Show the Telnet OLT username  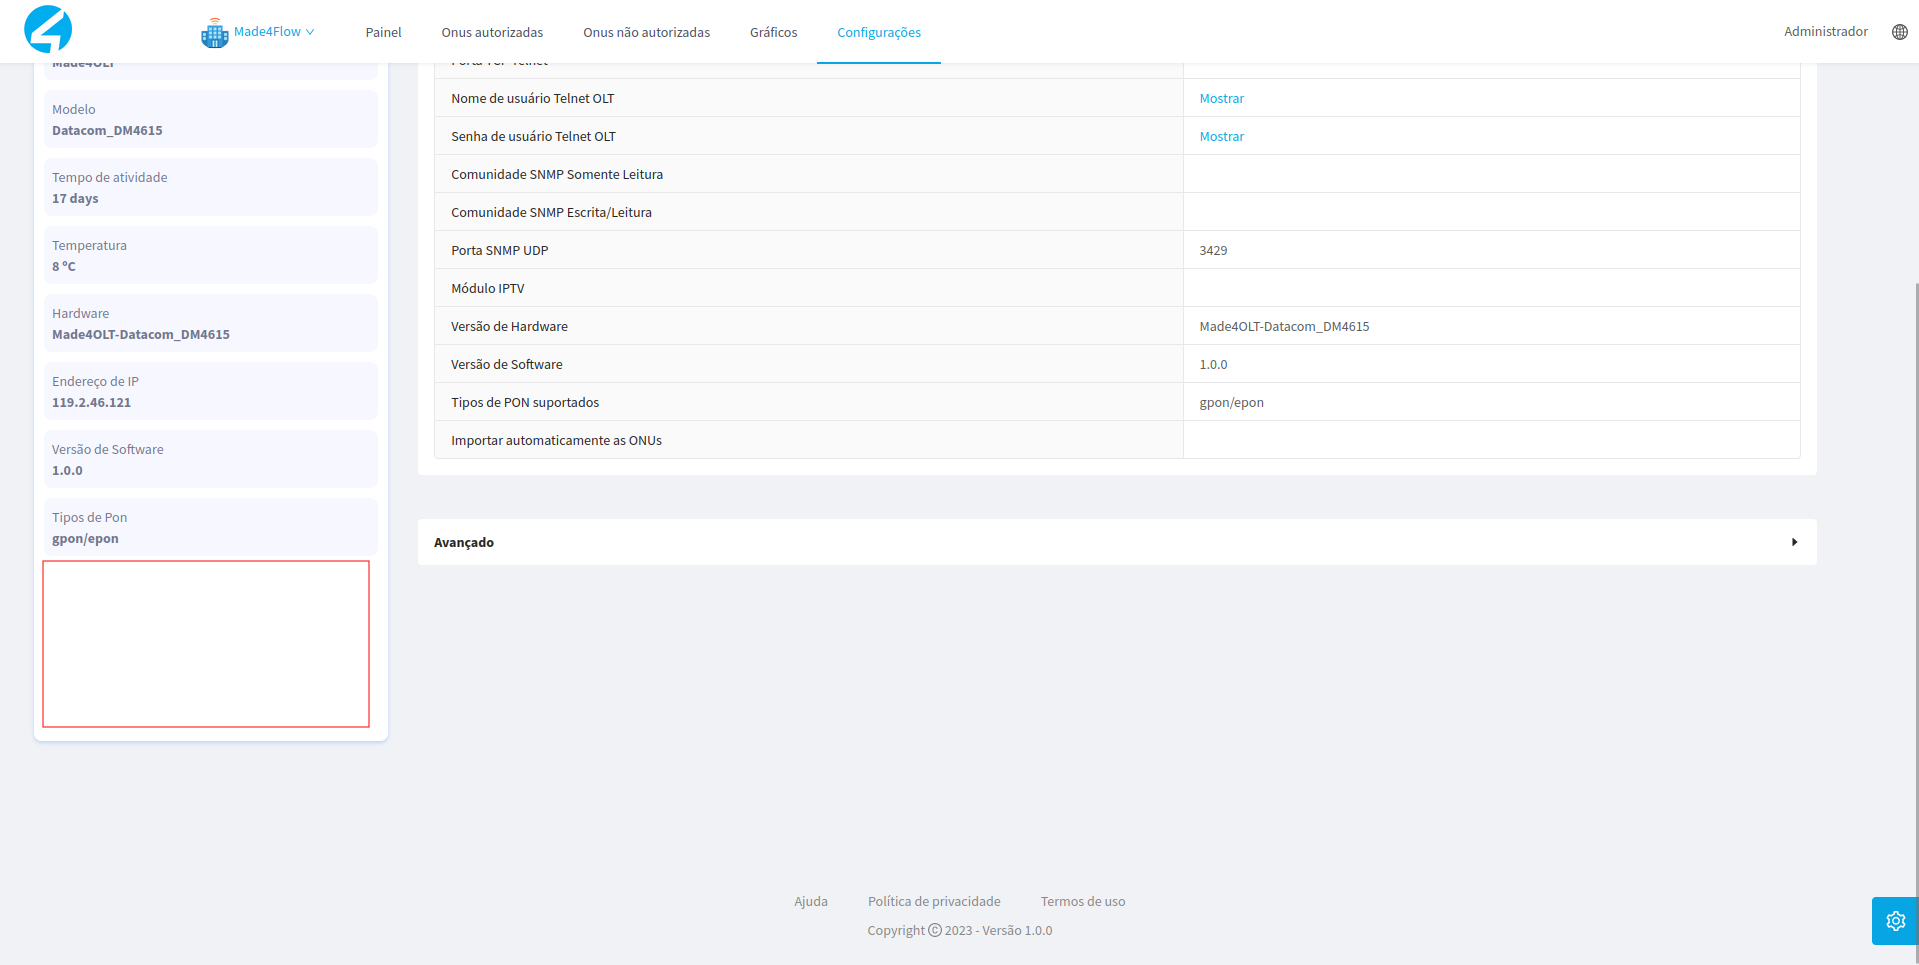pyautogui.click(x=1221, y=98)
